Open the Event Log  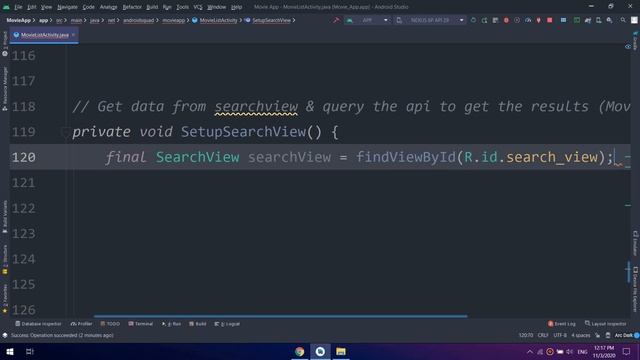pyautogui.click(x=562, y=324)
